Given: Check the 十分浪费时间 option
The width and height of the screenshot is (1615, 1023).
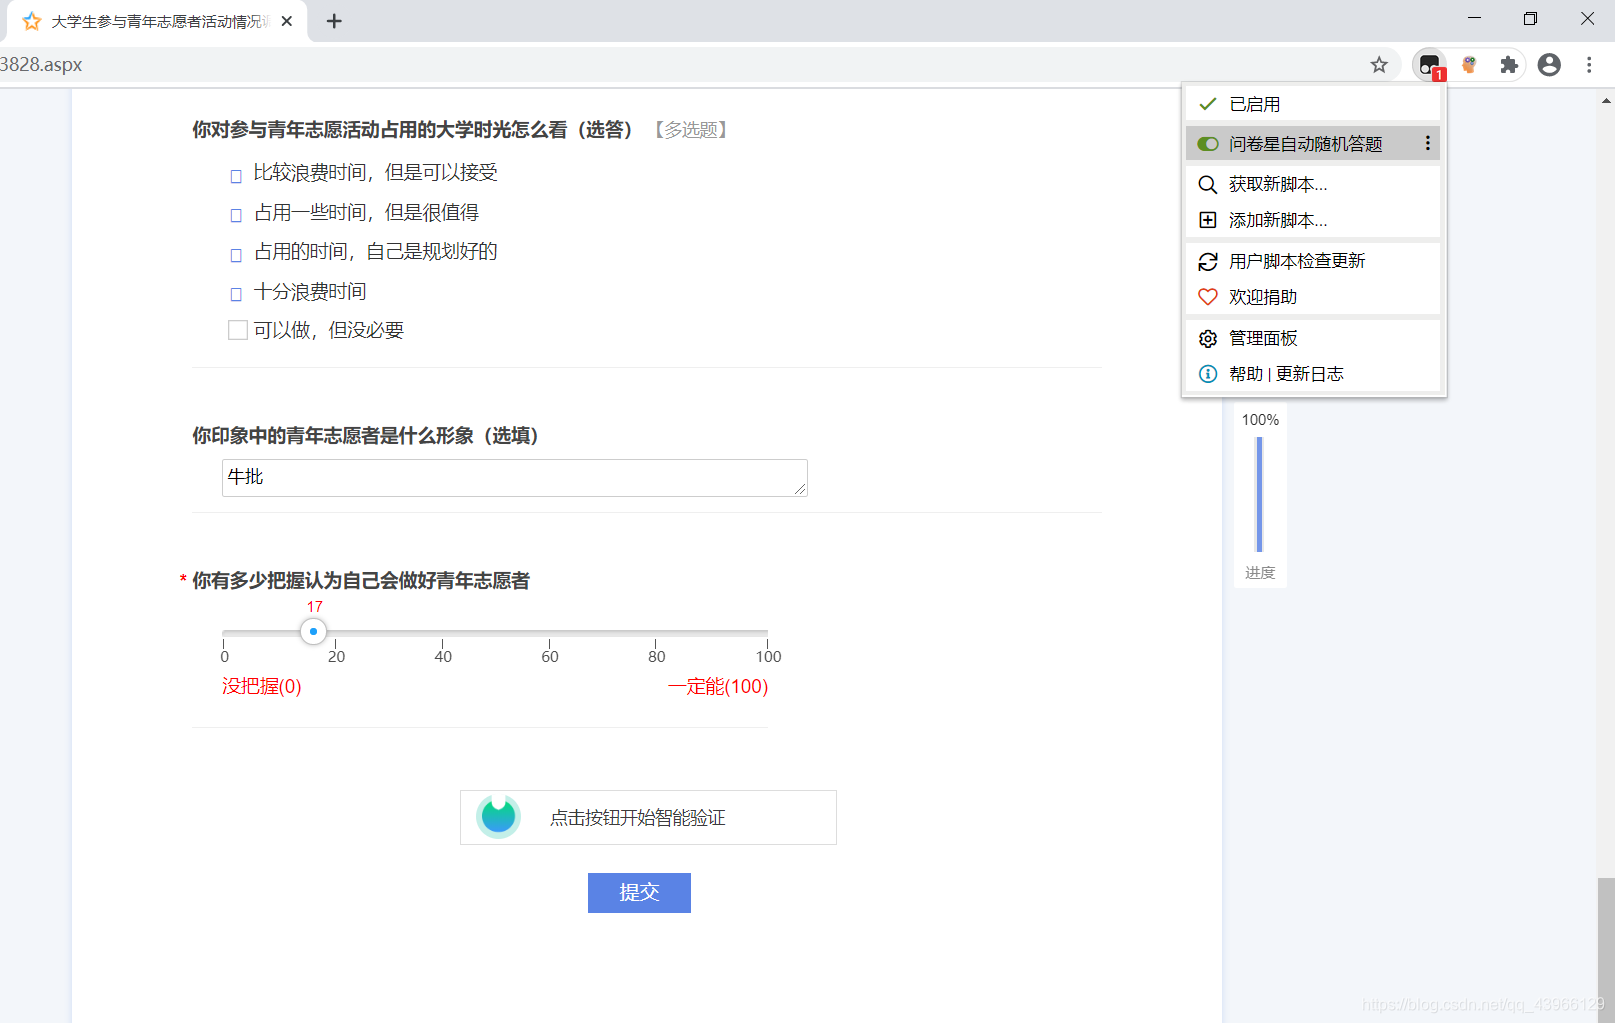Looking at the screenshot, I should [236, 291].
